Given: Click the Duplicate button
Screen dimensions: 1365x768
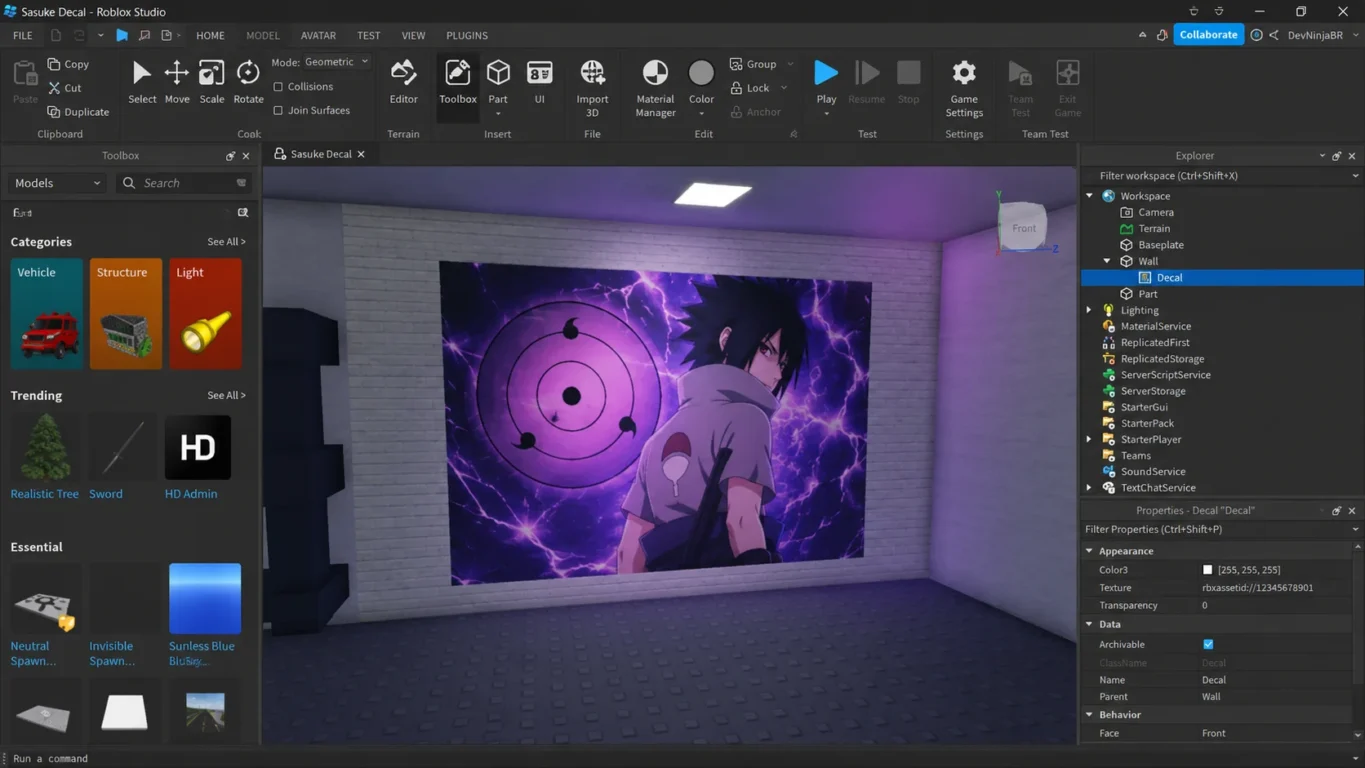Looking at the screenshot, I should click(x=79, y=112).
